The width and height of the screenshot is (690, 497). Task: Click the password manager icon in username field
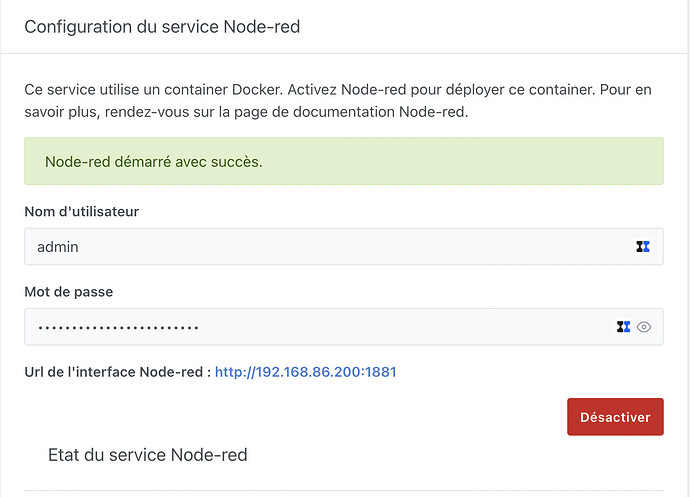(x=642, y=247)
